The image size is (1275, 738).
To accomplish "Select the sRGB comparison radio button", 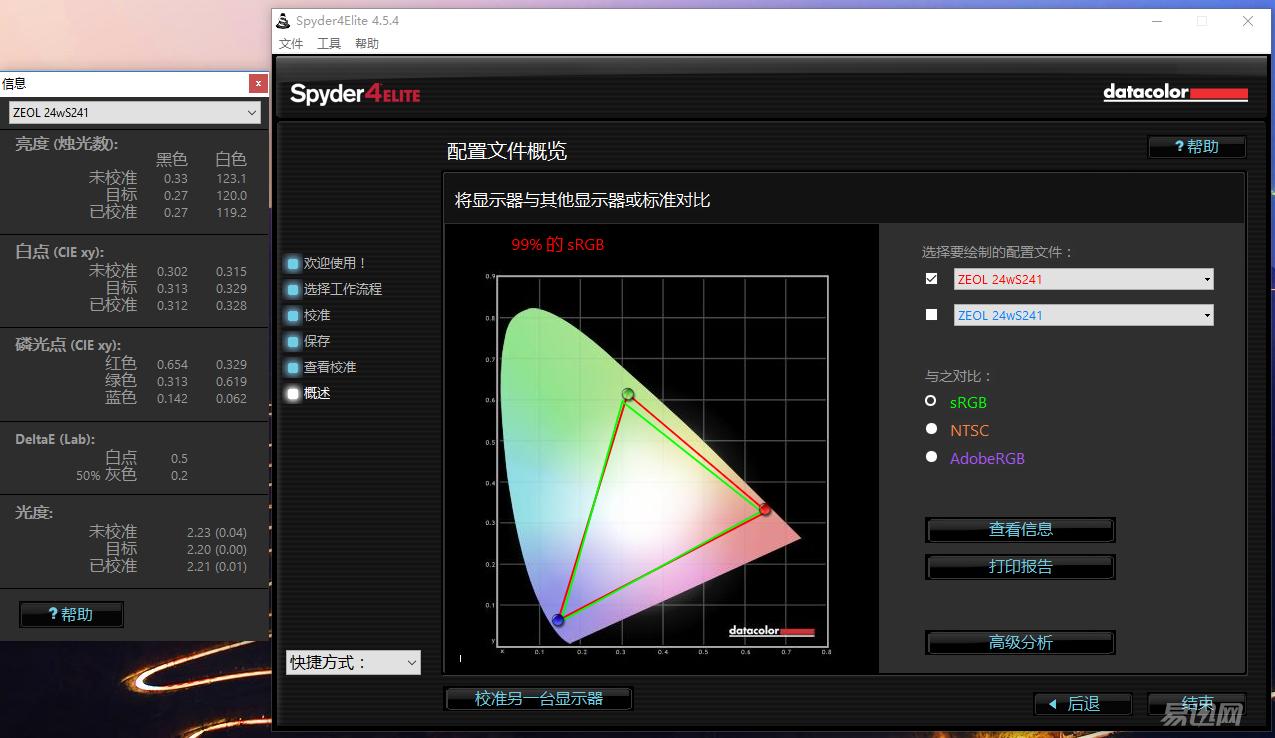I will pos(931,401).
